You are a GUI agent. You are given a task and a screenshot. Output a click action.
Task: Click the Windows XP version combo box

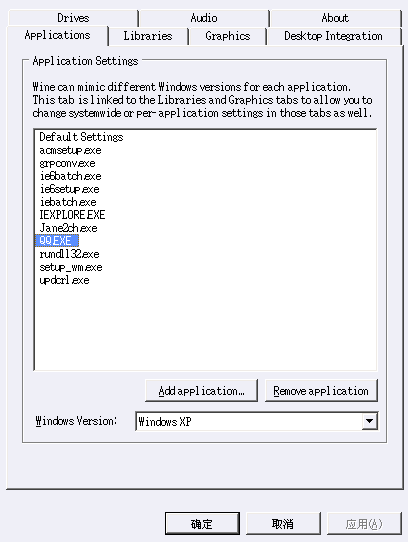point(257,421)
